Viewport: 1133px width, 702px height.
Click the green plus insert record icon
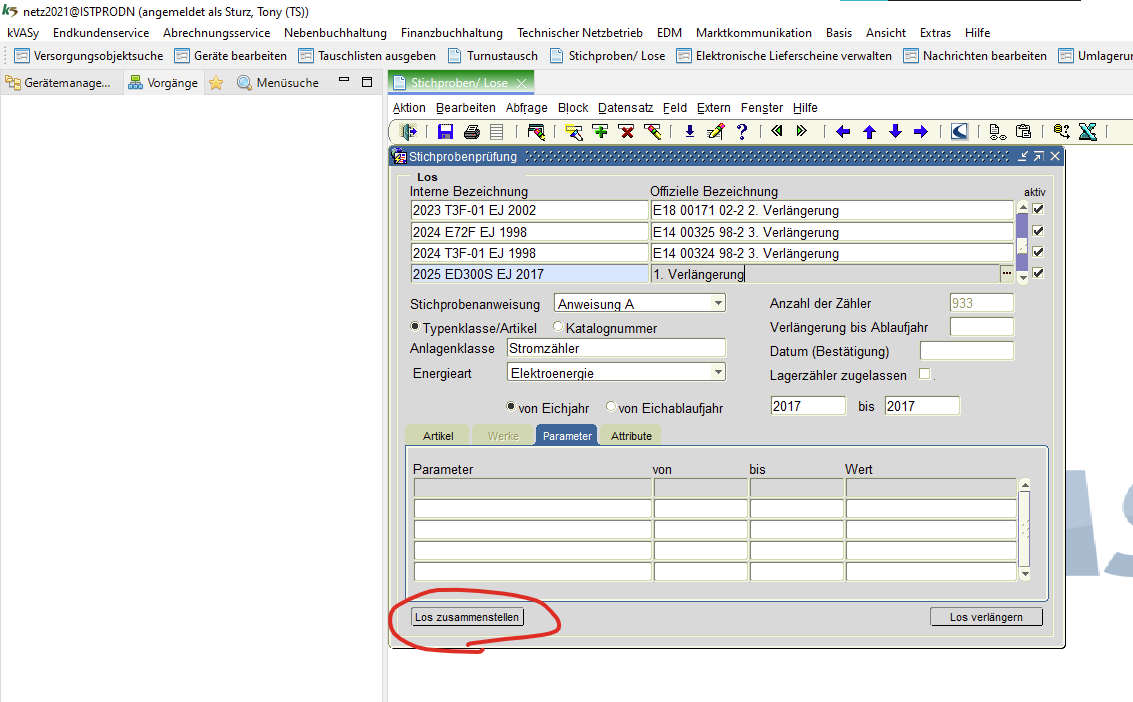pyautogui.click(x=600, y=131)
